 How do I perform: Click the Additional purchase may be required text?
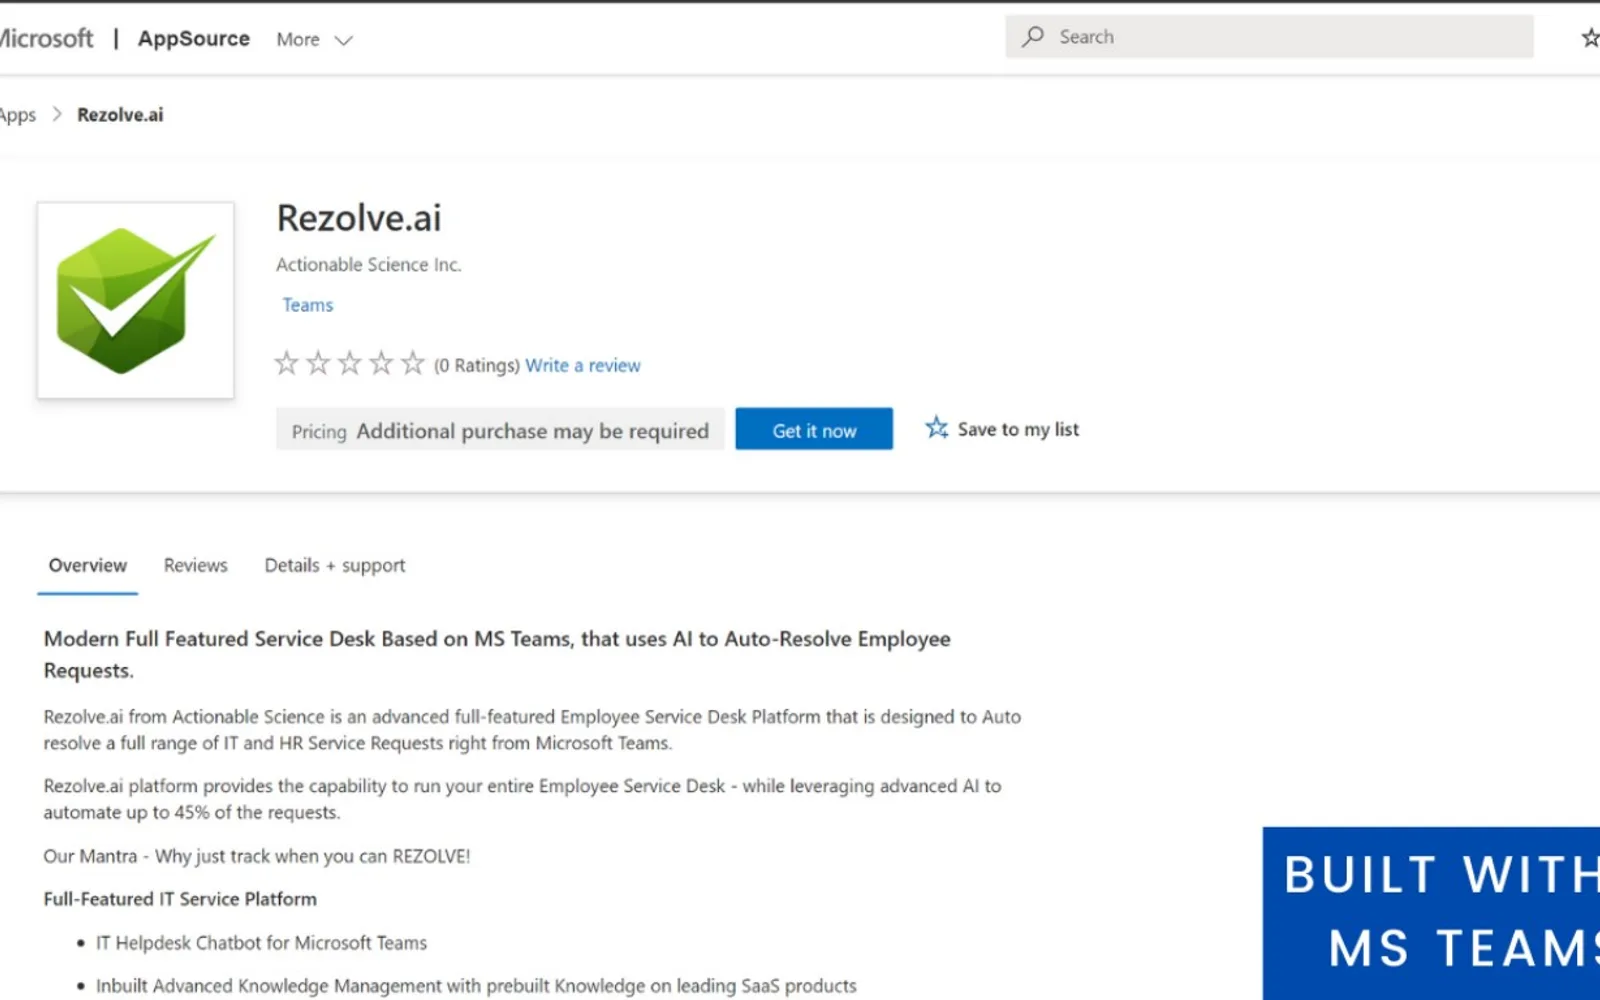point(533,431)
